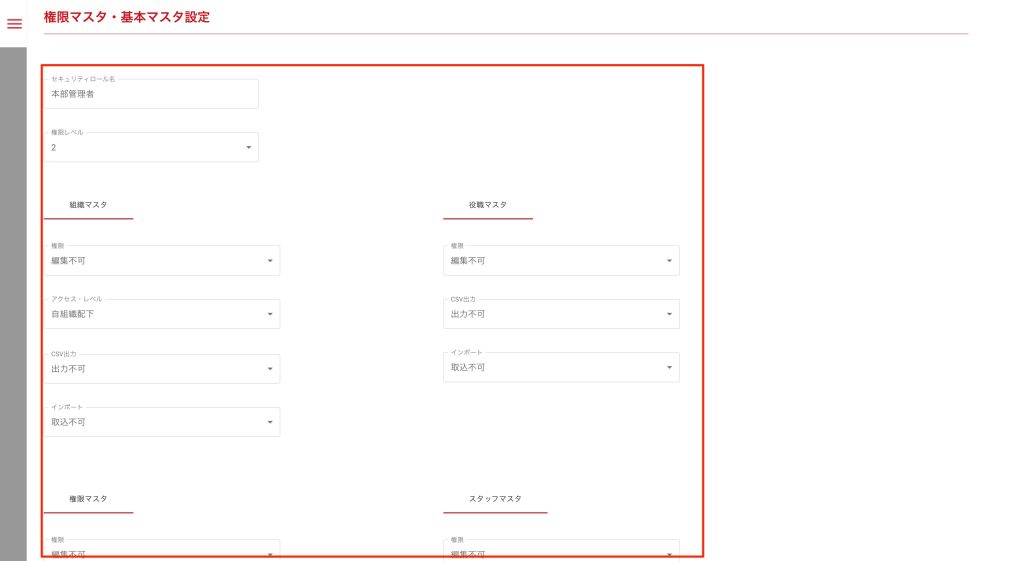Click arrow icon of 役職マスタ 権限 field
The image size is (1024, 561).
coord(669,261)
